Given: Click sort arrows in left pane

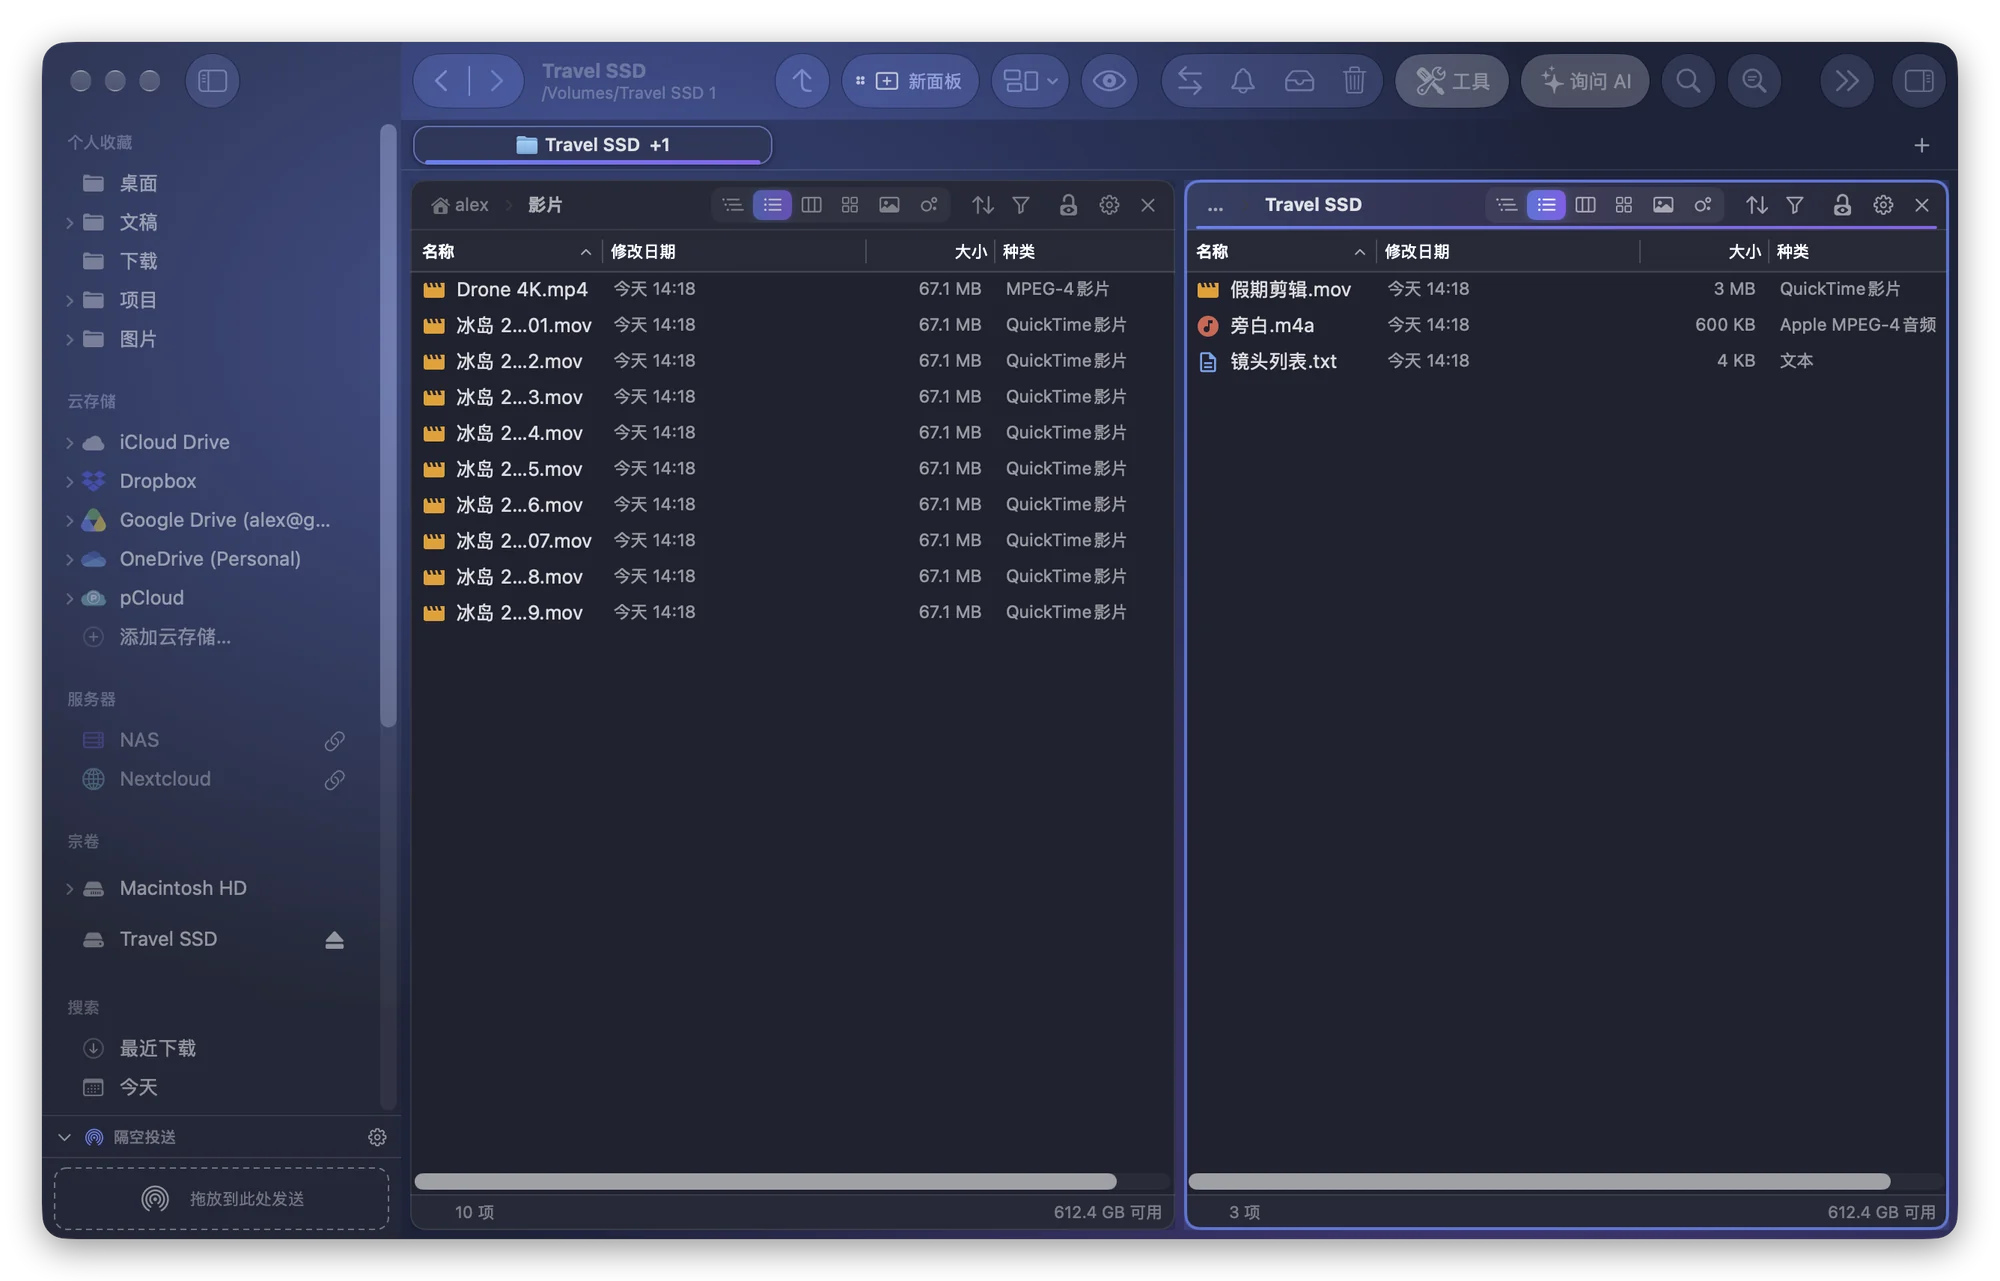Looking at the screenshot, I should (x=983, y=205).
